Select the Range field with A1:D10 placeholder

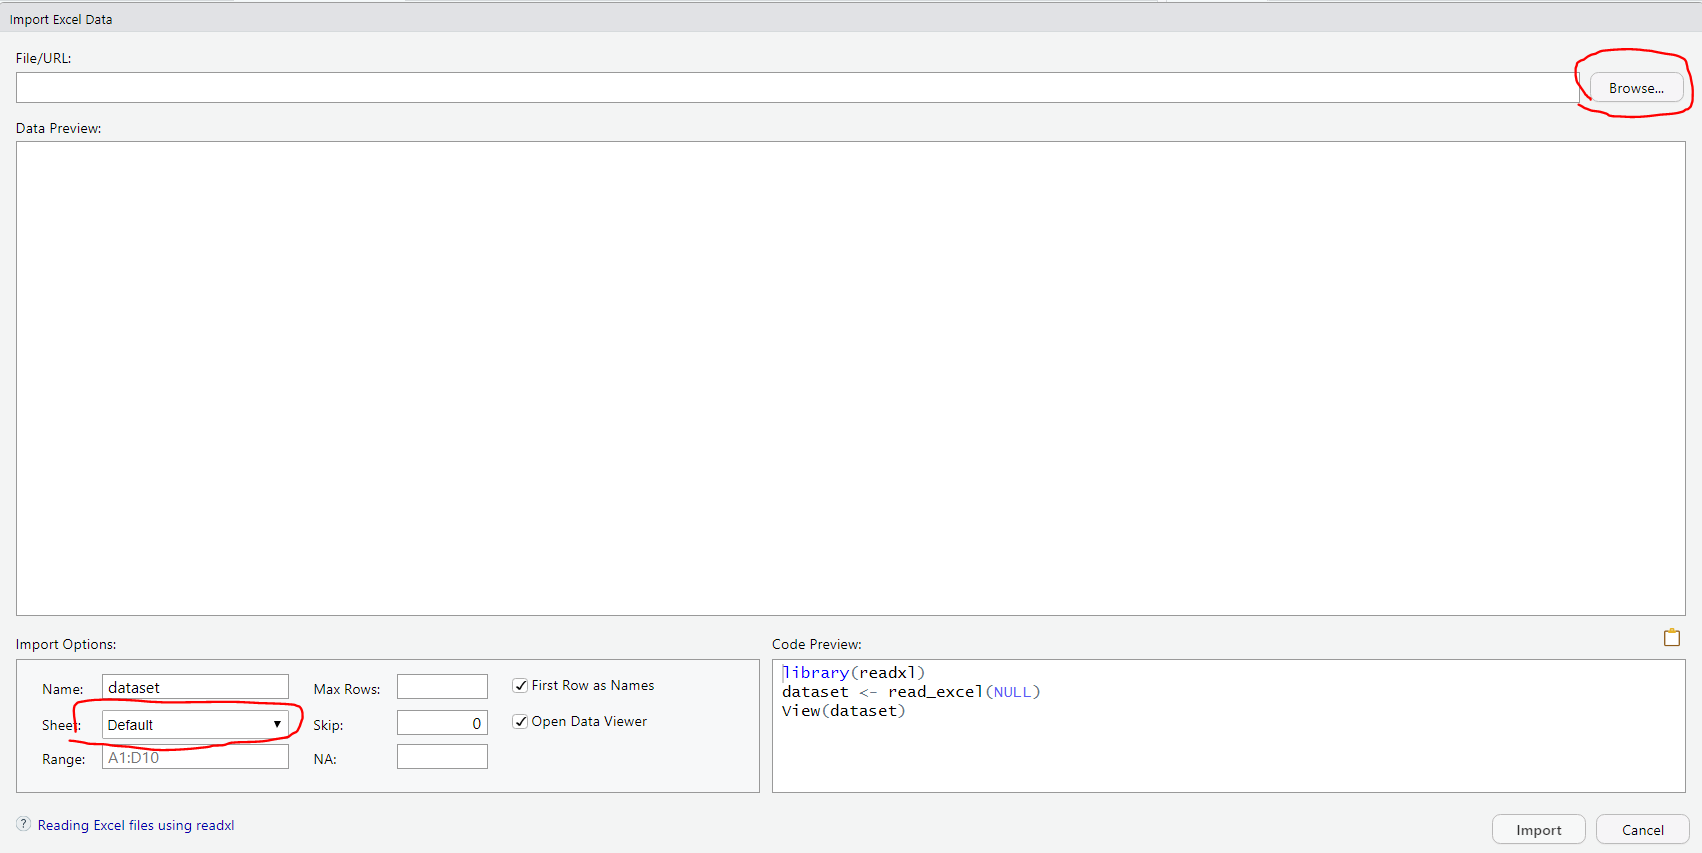pos(195,757)
